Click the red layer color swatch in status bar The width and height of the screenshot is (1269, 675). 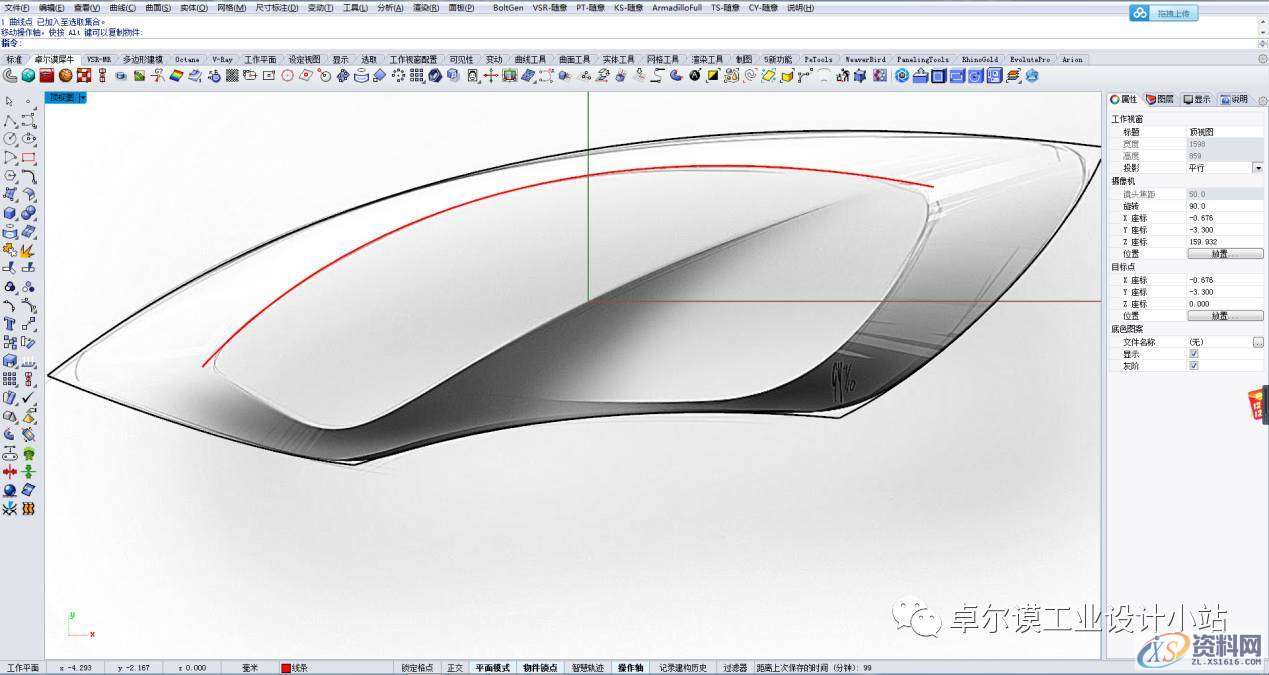click(286, 668)
